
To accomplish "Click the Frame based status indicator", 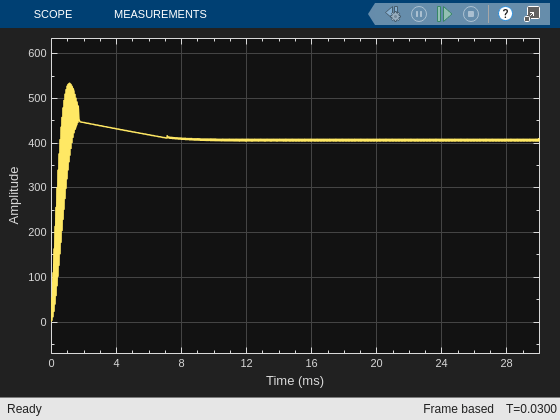I will tap(458, 409).
